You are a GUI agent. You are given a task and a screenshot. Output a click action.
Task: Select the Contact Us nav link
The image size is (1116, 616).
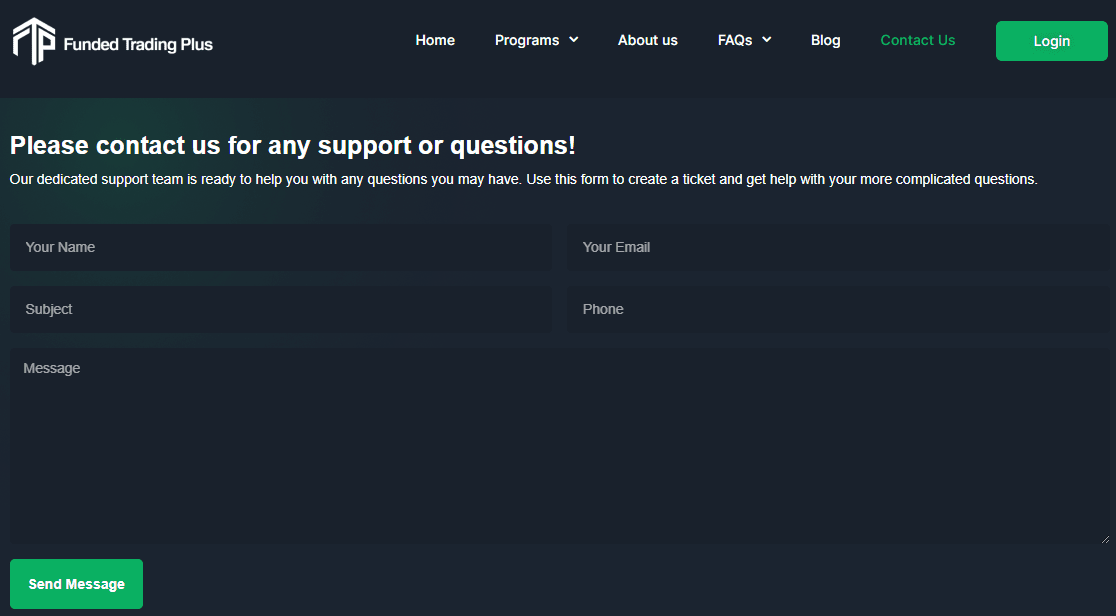click(x=917, y=41)
